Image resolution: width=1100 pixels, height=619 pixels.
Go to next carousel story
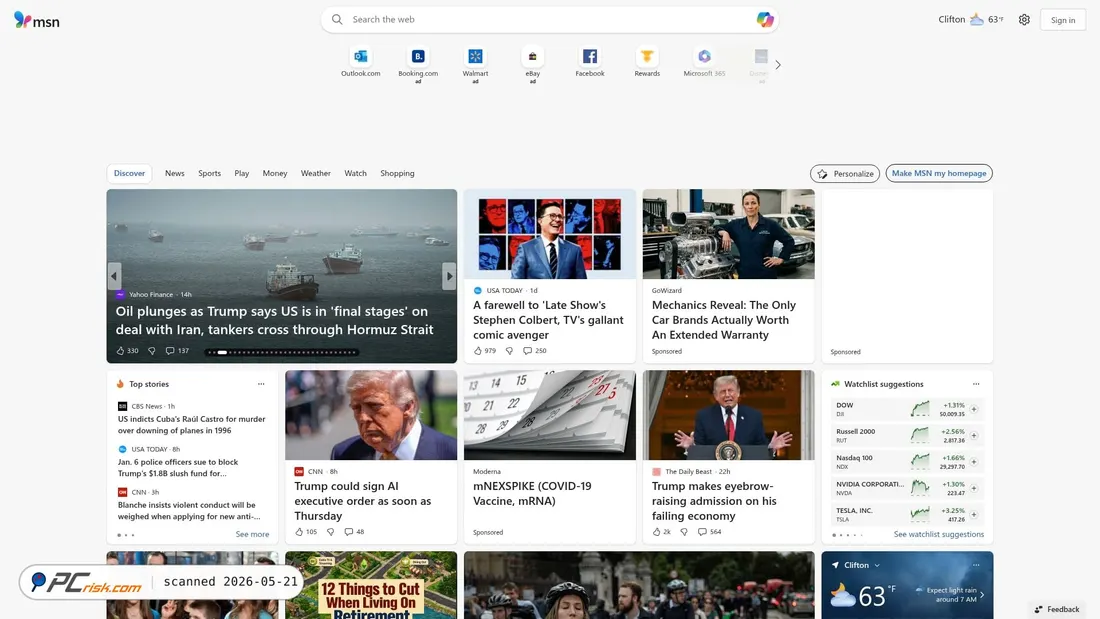click(450, 277)
